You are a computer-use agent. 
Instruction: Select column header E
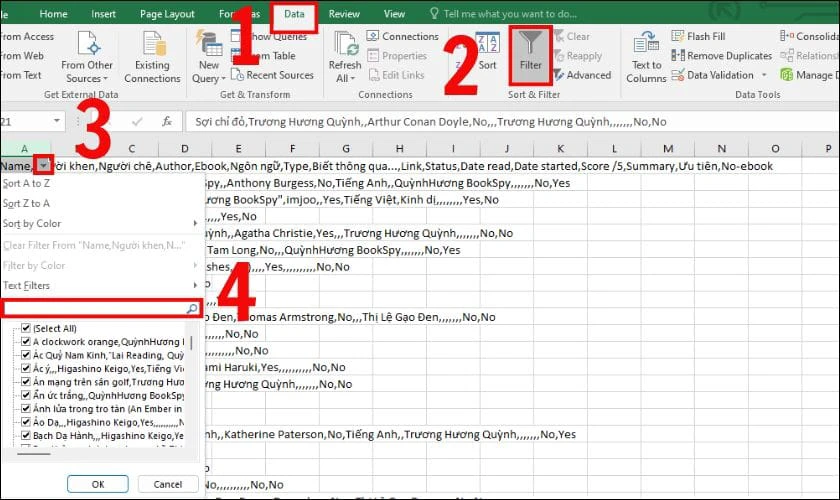point(238,148)
